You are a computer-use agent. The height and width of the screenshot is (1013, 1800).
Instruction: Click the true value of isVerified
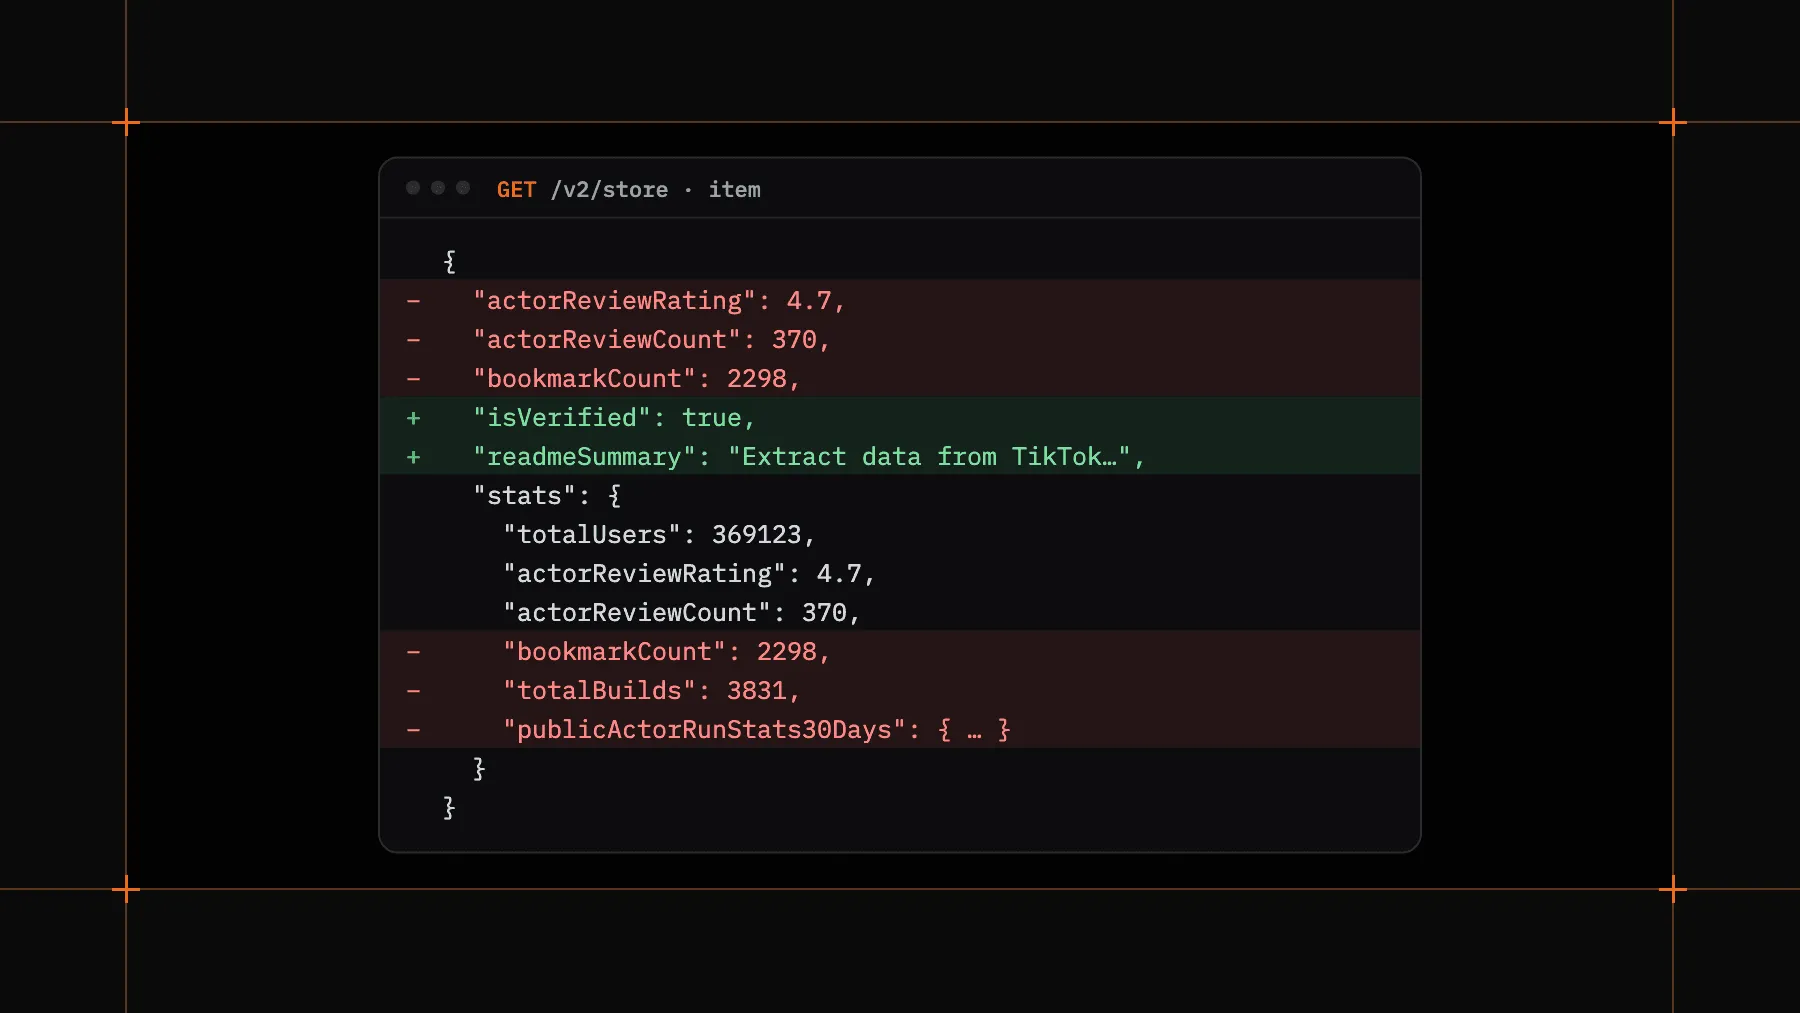tap(712, 418)
